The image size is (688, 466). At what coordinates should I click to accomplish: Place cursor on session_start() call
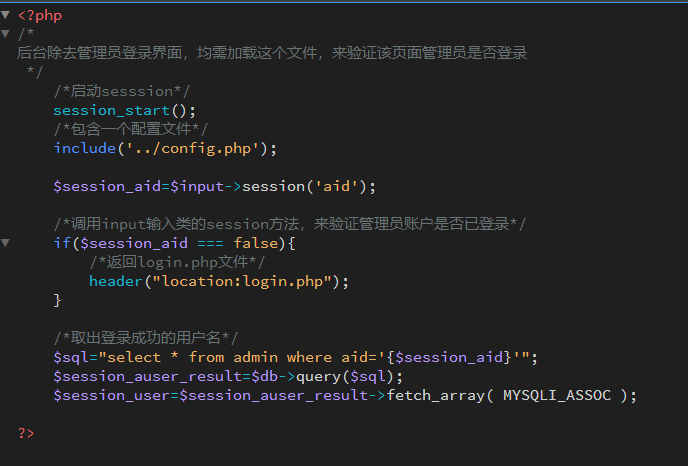pyautogui.click(x=125, y=110)
